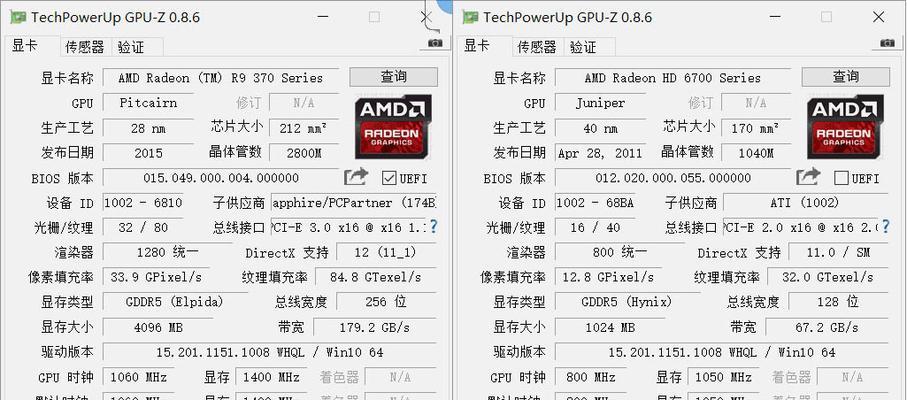The height and width of the screenshot is (400, 907).
Task: Click the Pitcairn GPU field
Action: (148, 103)
